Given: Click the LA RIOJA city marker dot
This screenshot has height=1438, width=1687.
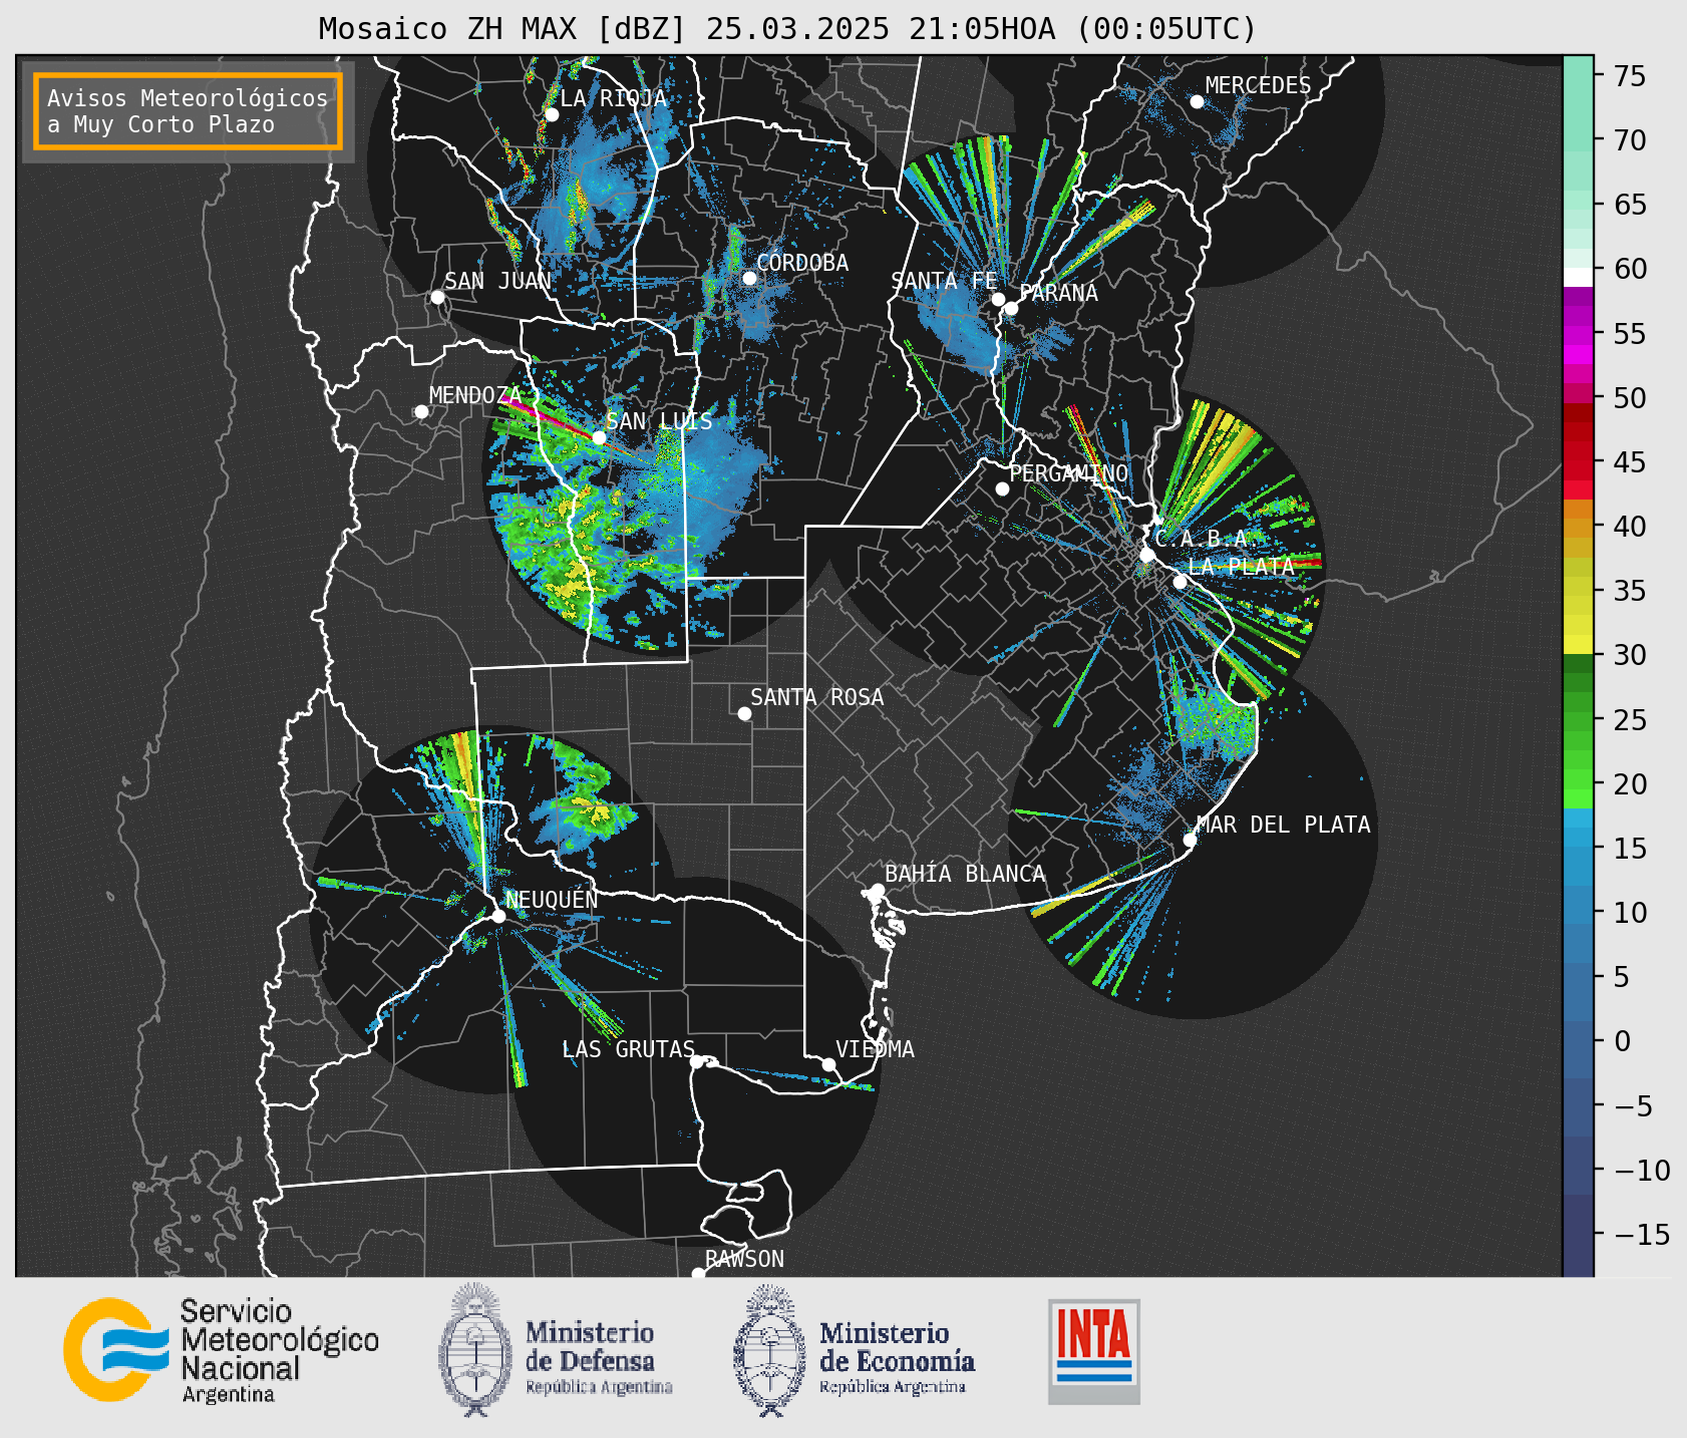Looking at the screenshot, I should 551,115.
